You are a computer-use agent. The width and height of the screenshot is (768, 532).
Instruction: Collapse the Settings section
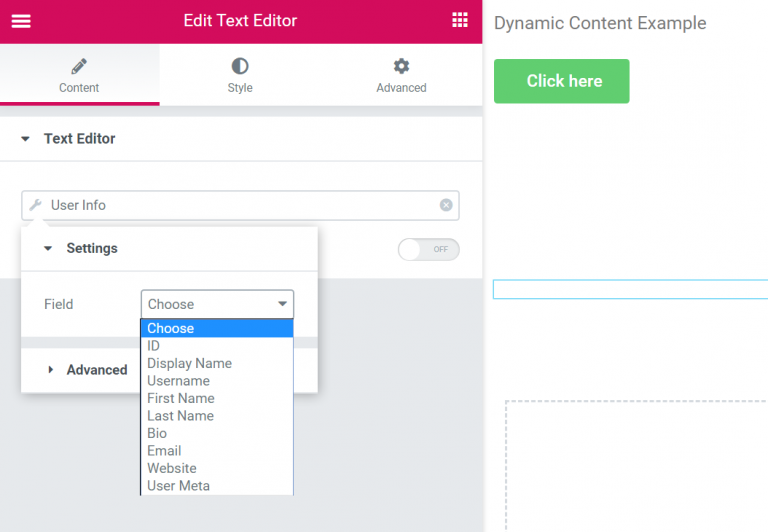(48, 248)
